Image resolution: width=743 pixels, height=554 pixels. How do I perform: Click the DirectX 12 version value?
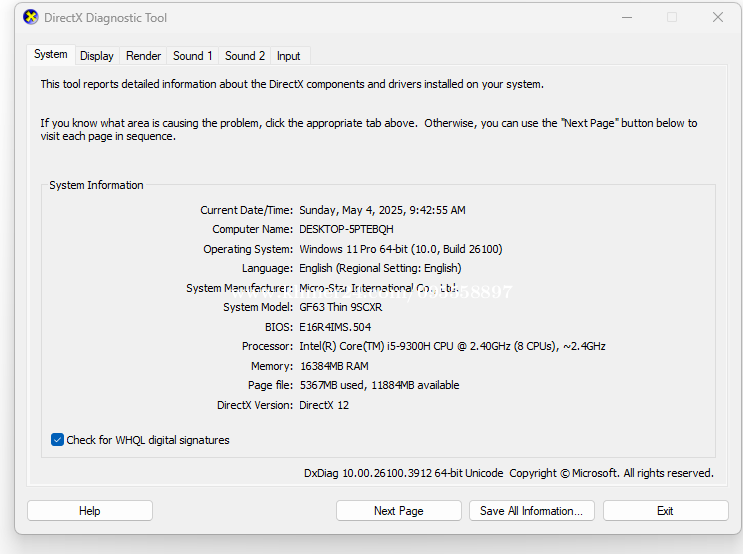[x=324, y=405]
